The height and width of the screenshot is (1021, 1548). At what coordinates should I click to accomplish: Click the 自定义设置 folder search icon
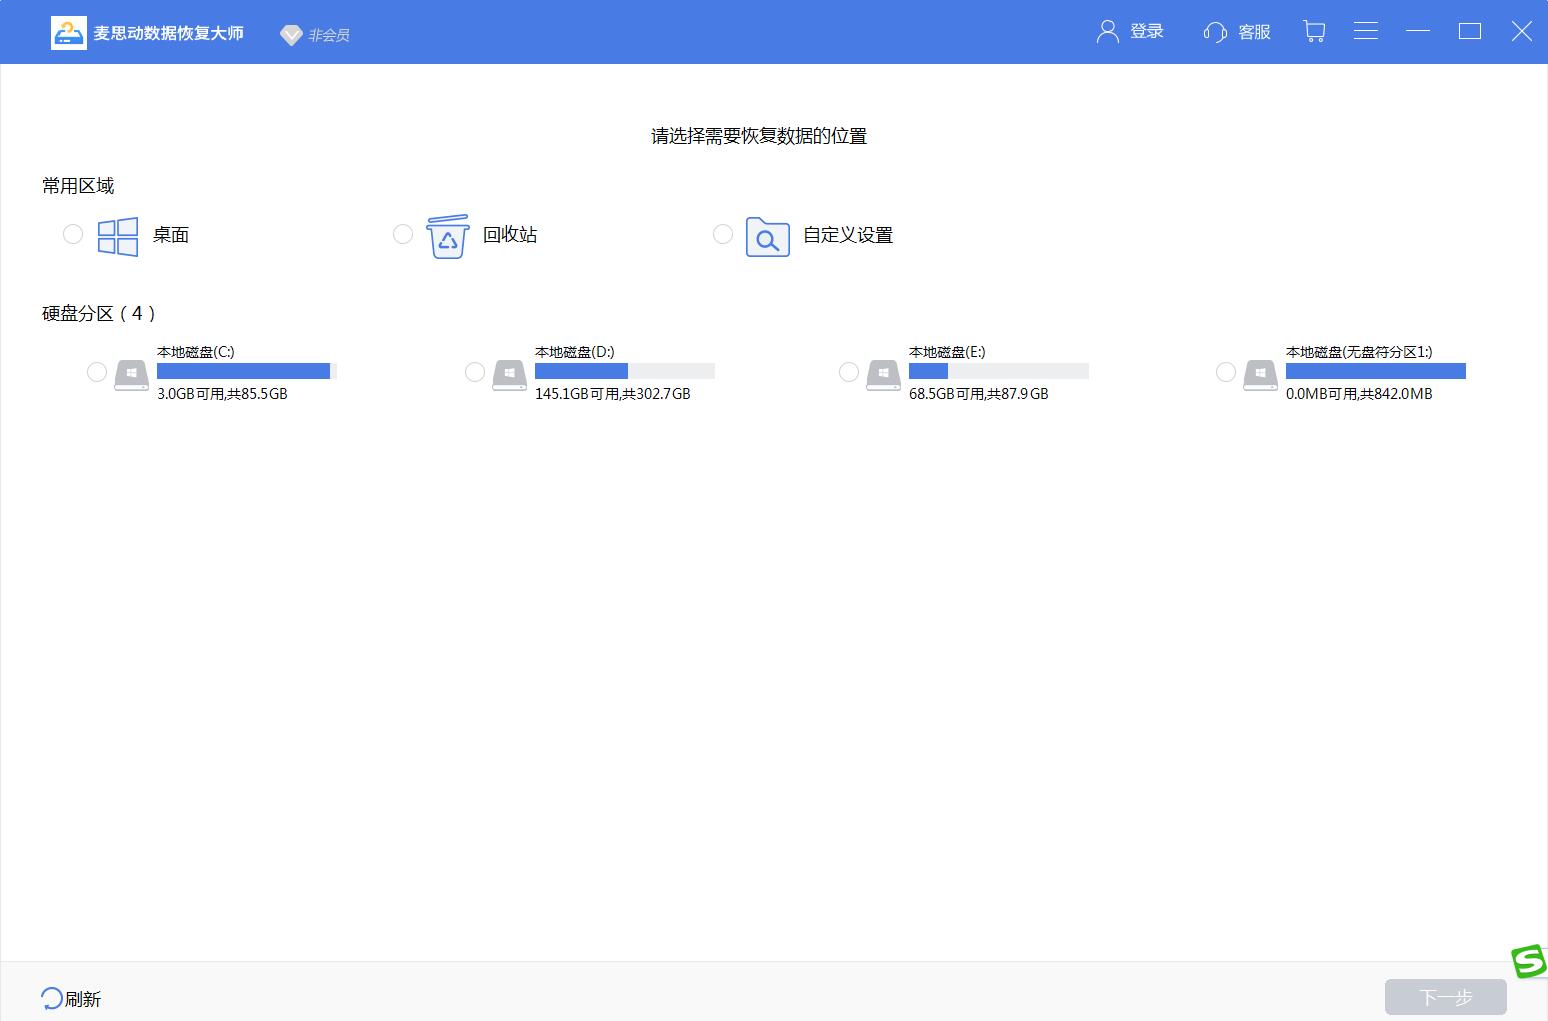tap(767, 237)
